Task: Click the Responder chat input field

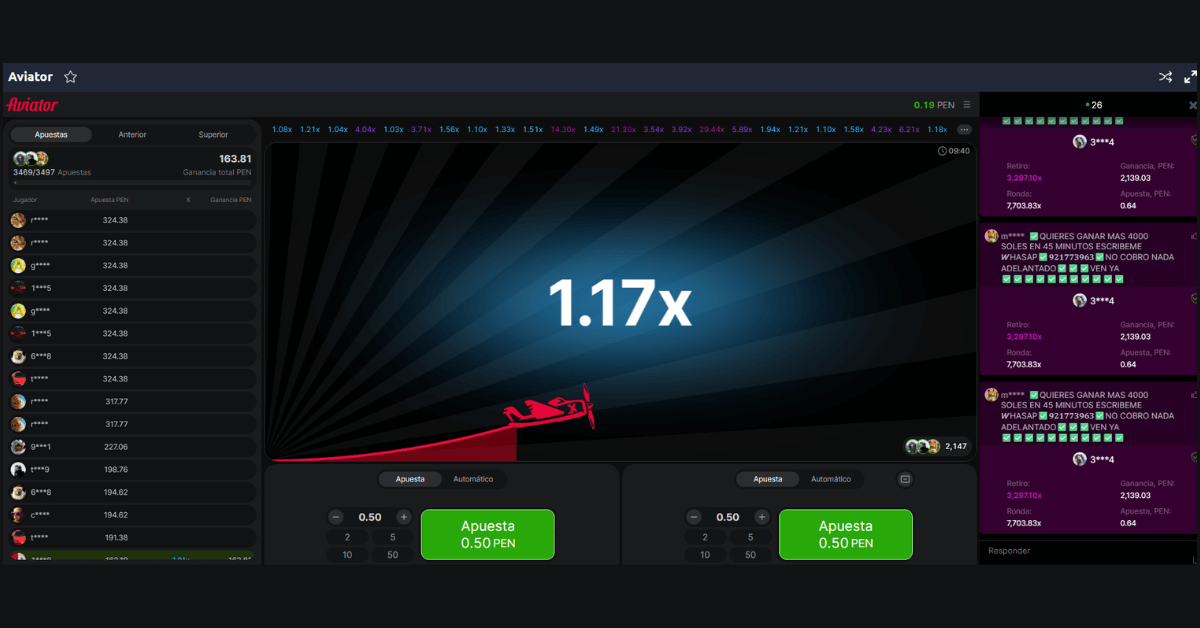Action: tap(1085, 551)
